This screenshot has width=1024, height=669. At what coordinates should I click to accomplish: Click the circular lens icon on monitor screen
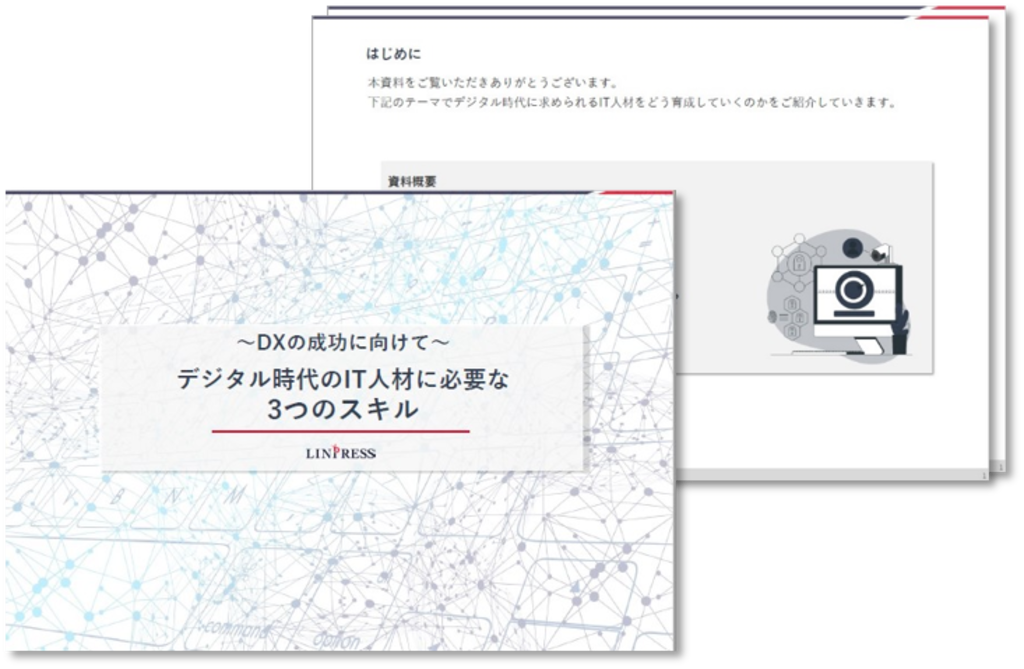[855, 291]
